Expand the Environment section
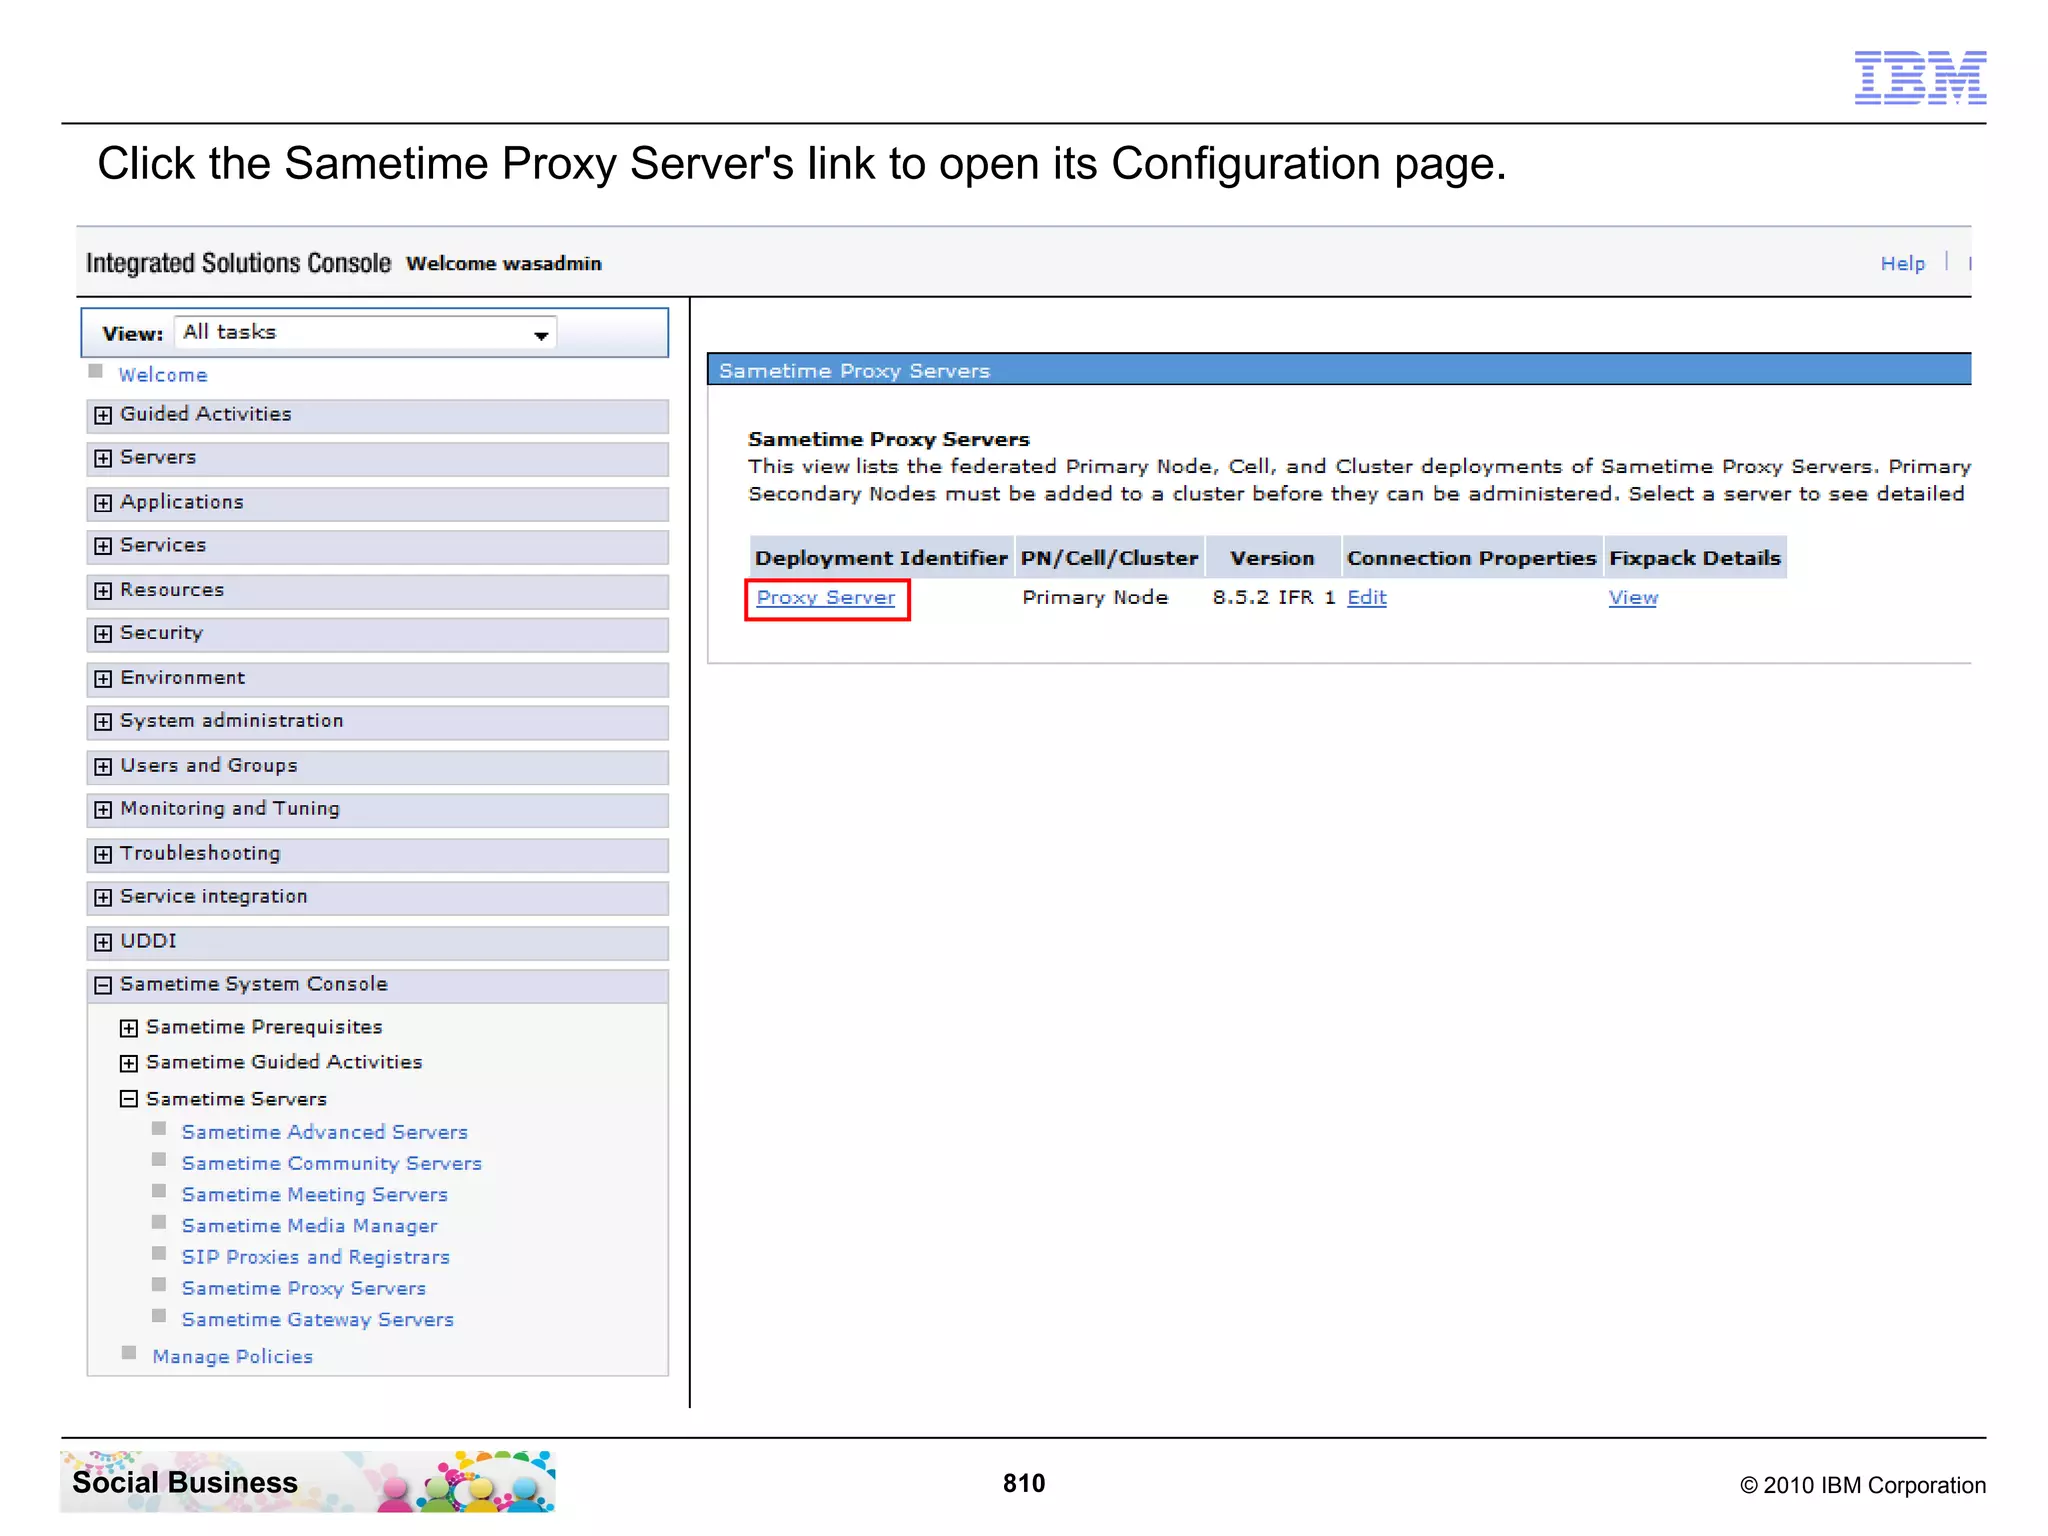The height and width of the screenshot is (1536, 2048). point(103,679)
